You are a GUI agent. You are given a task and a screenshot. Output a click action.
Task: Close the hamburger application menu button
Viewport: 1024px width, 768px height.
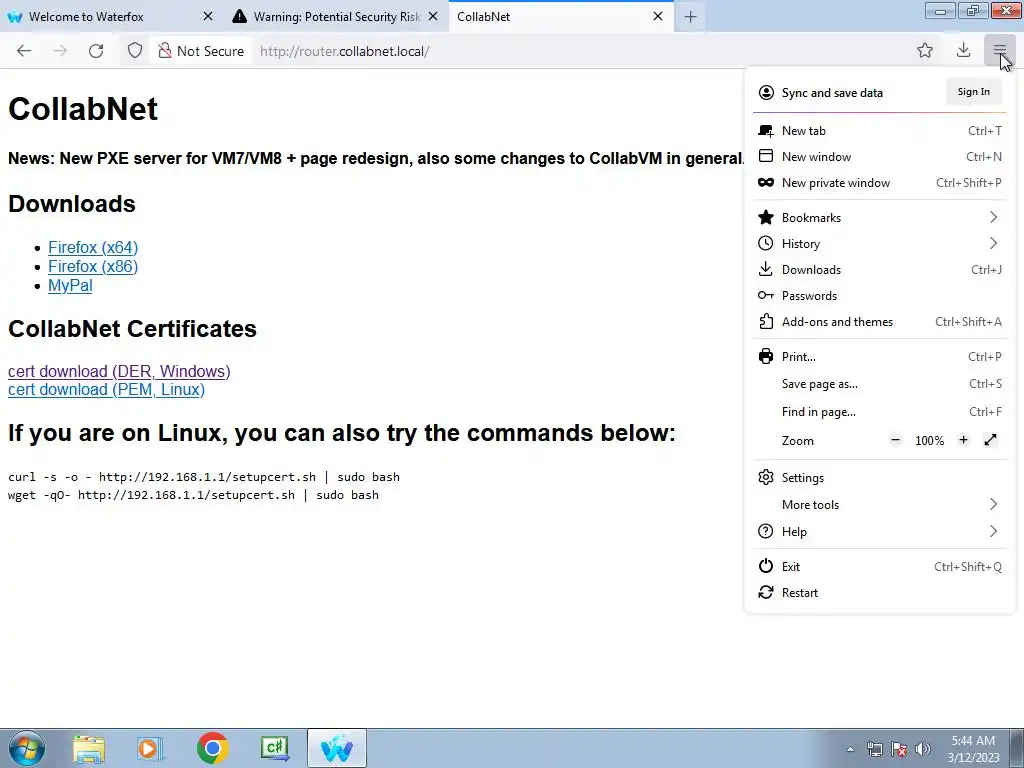tap(999, 50)
